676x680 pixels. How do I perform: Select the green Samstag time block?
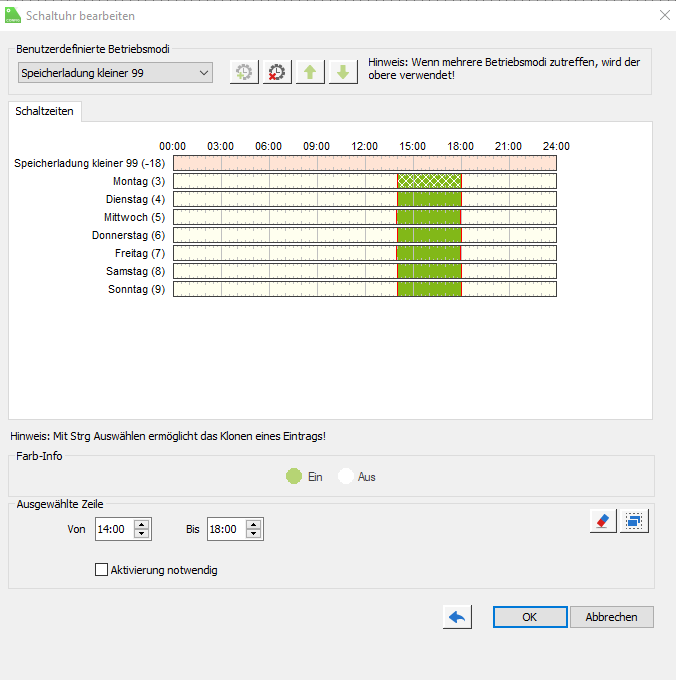pyautogui.click(x=429, y=271)
